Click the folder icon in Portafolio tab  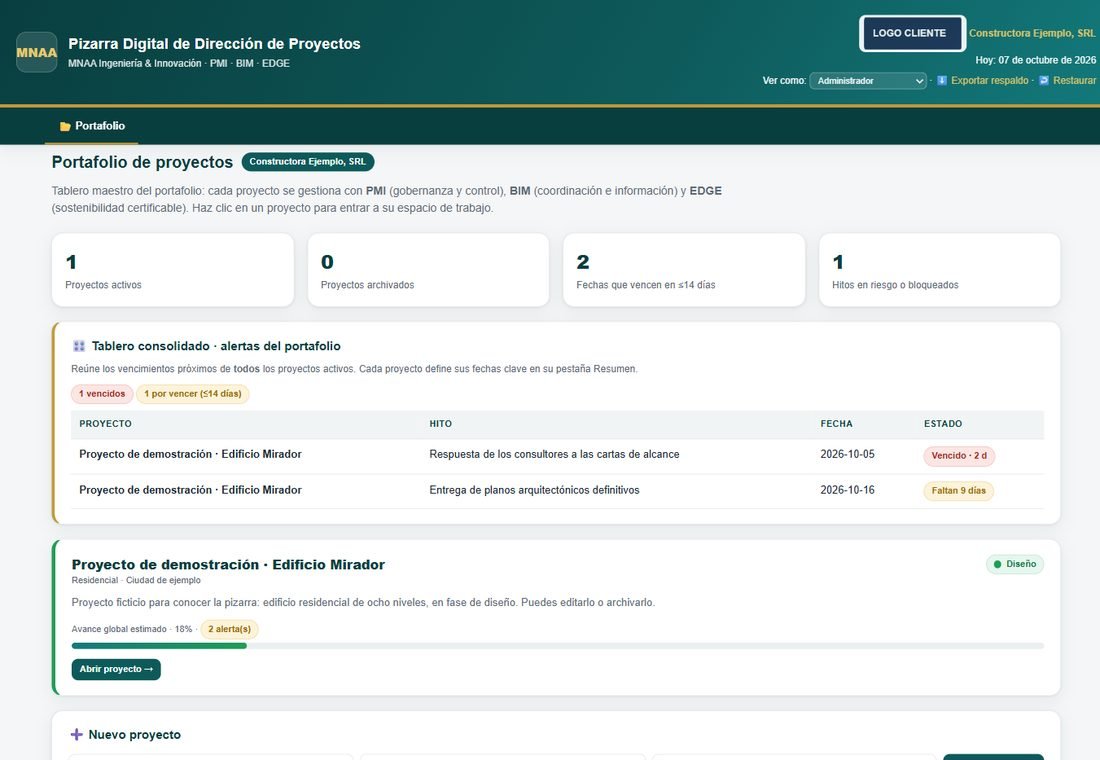[x=65, y=126]
